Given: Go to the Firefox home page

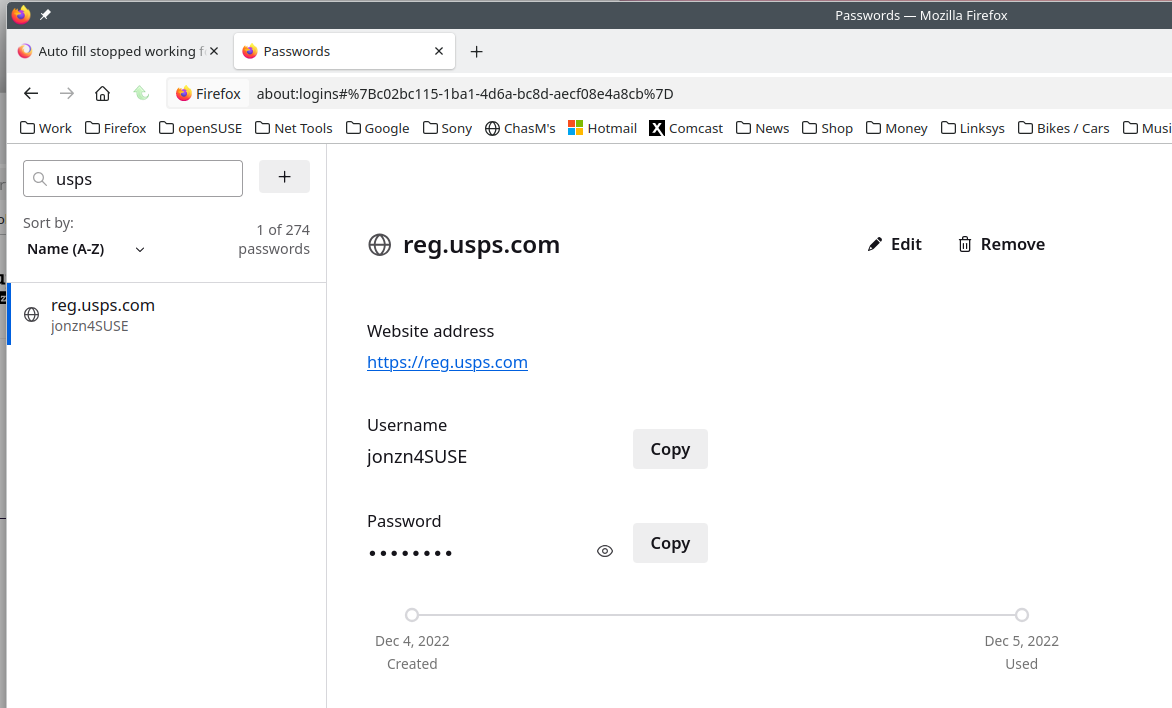Looking at the screenshot, I should coord(102,93).
